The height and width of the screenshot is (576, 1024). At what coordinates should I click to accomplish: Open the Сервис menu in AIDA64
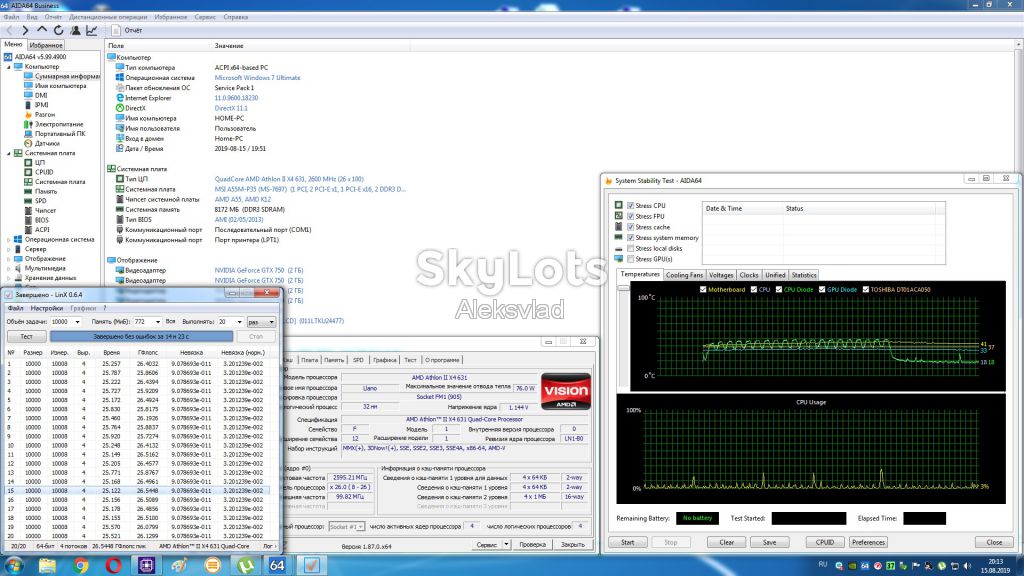[x=205, y=17]
